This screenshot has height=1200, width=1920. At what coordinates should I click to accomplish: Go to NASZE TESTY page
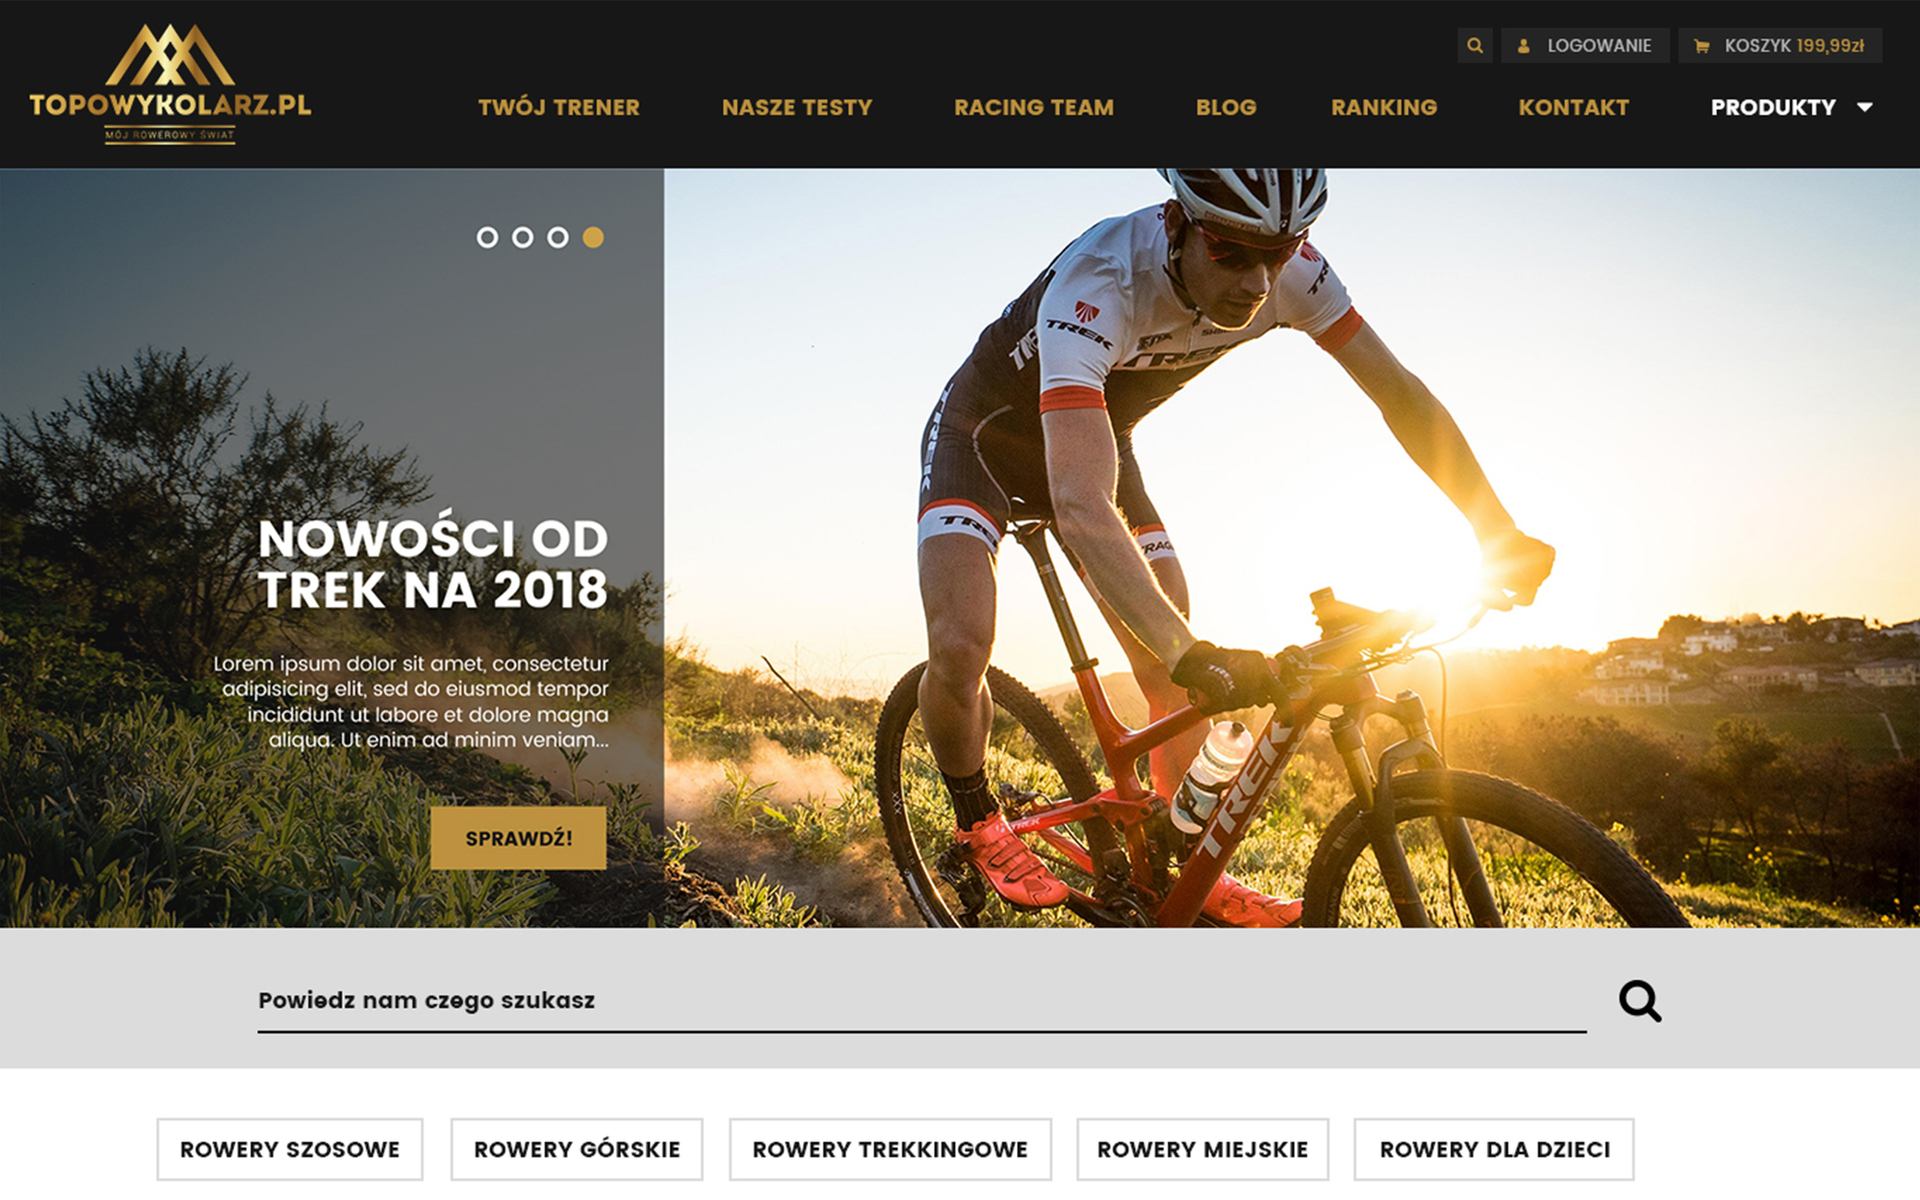[797, 108]
